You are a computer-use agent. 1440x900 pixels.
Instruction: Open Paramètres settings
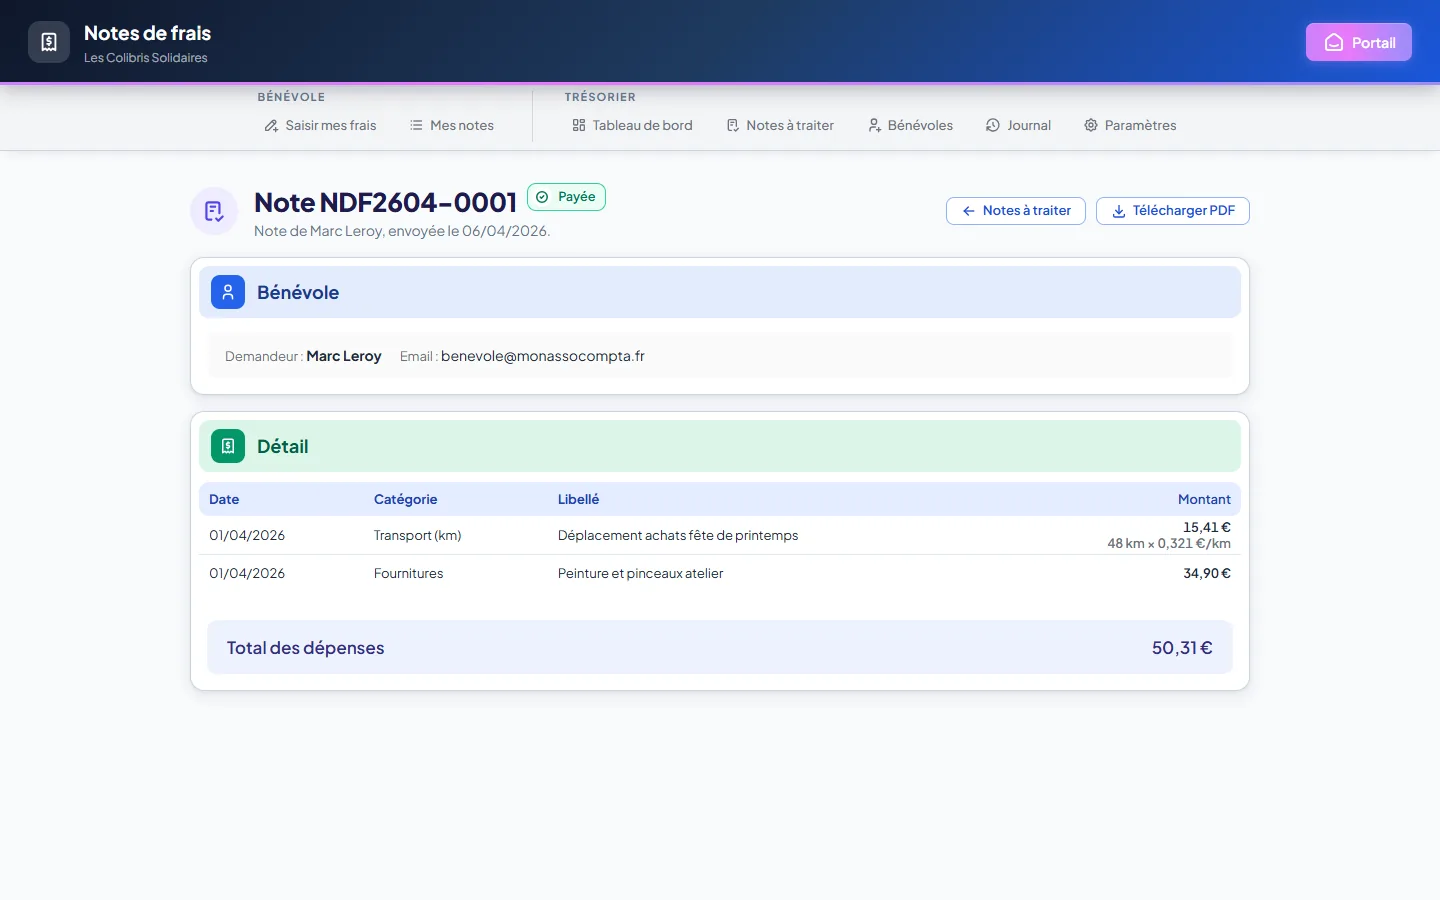click(x=1130, y=125)
